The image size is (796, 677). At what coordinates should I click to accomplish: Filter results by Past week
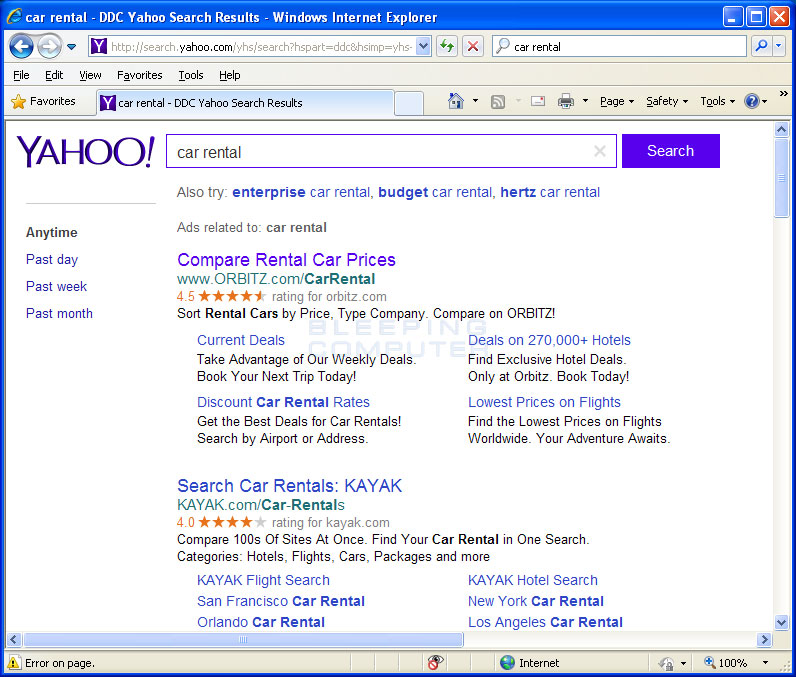tap(56, 286)
